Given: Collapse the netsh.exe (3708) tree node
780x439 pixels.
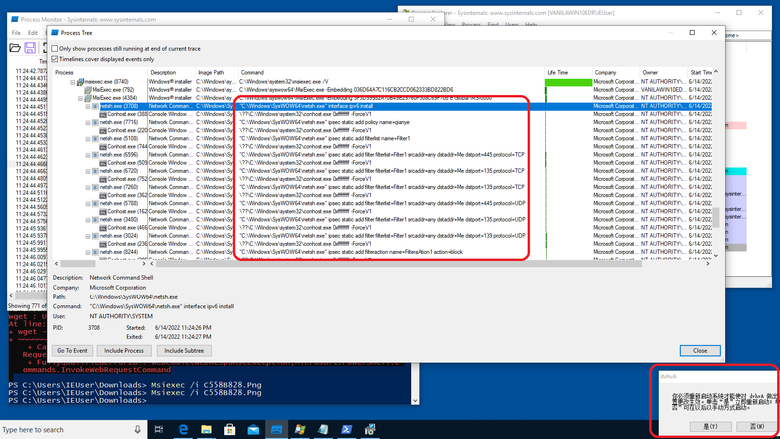Looking at the screenshot, I should tap(88, 106).
